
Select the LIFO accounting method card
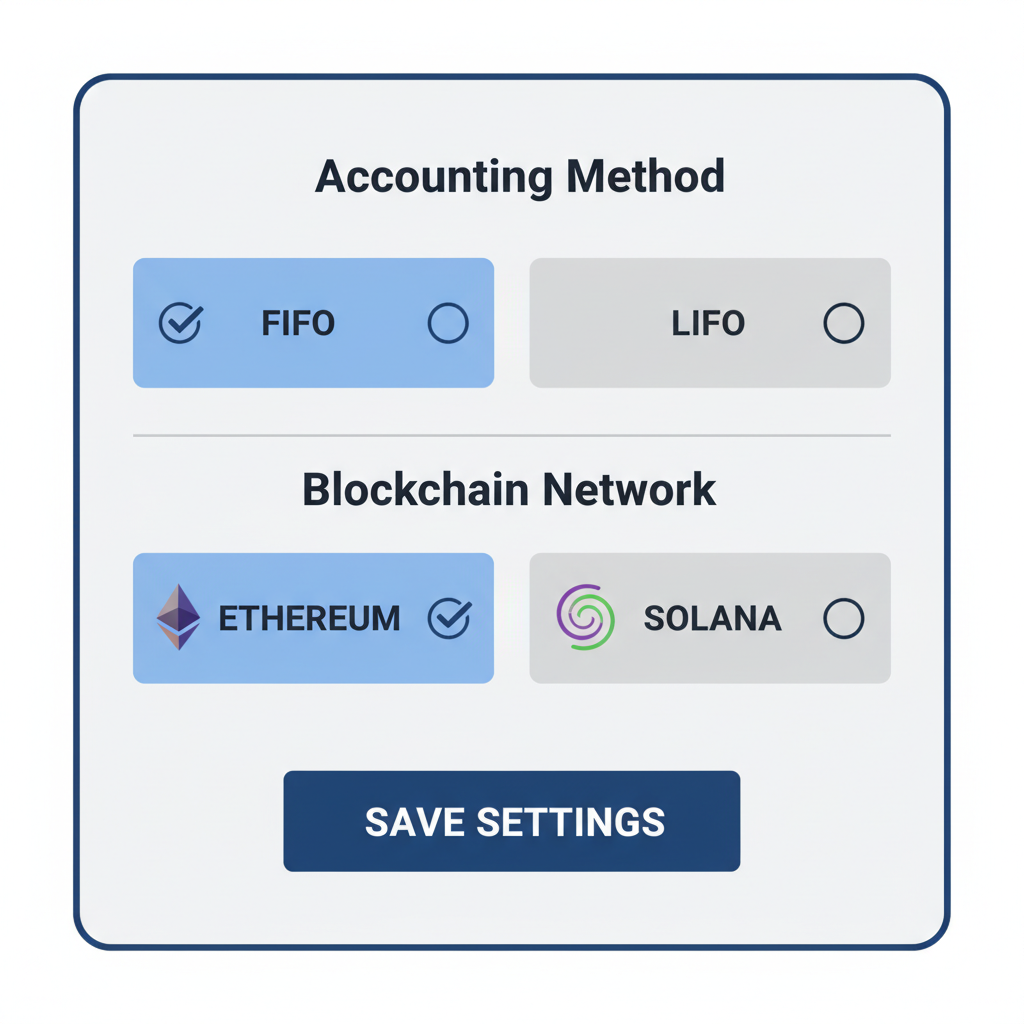(709, 323)
